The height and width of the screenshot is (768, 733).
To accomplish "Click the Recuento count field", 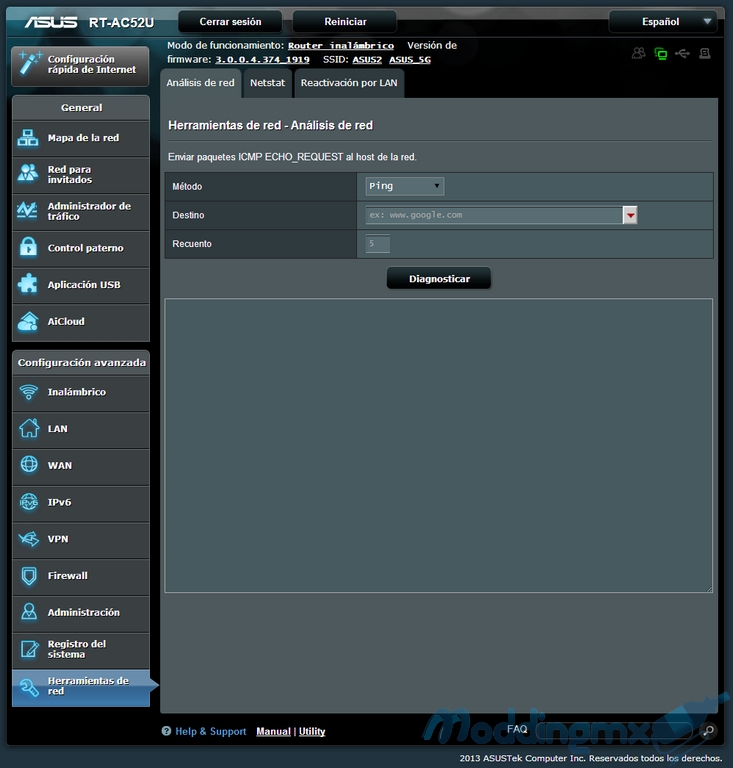I will point(378,243).
